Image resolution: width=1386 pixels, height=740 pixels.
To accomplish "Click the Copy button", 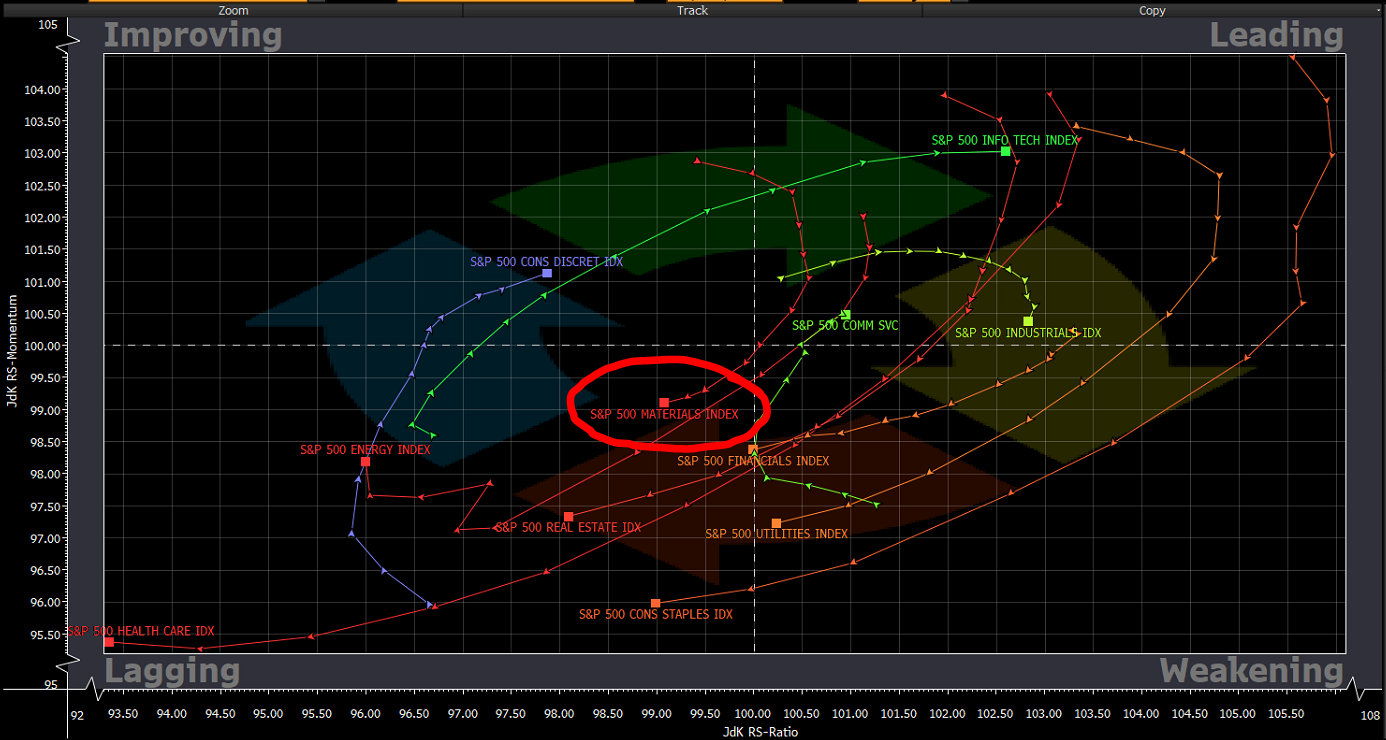I will pos(1152,10).
